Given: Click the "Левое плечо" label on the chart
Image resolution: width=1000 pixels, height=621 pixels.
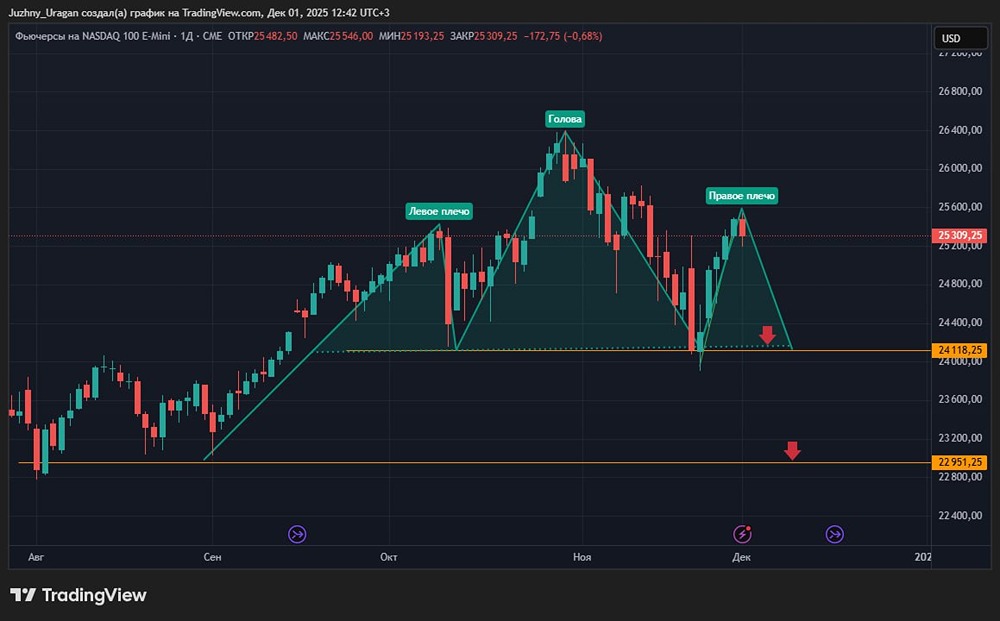Looking at the screenshot, I should [440, 211].
